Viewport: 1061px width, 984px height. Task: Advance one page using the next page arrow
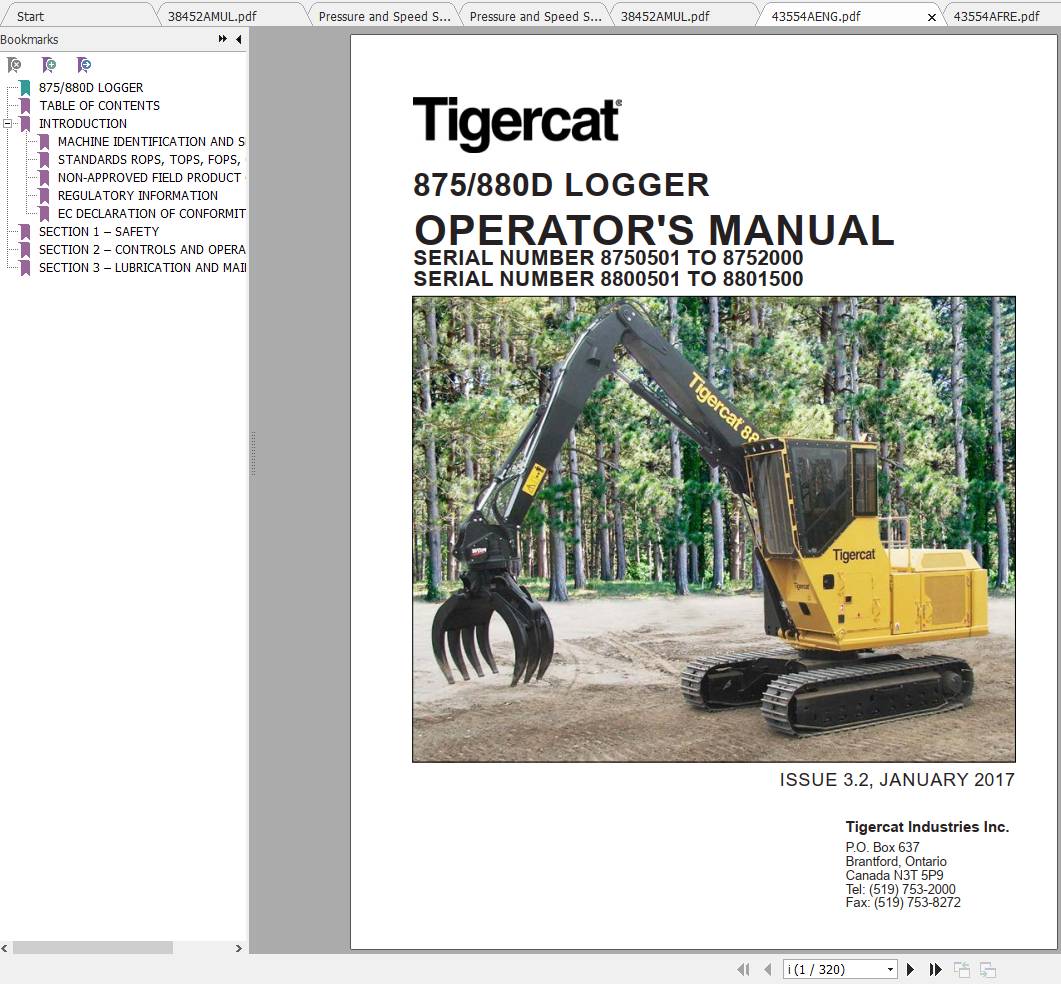[x=910, y=969]
